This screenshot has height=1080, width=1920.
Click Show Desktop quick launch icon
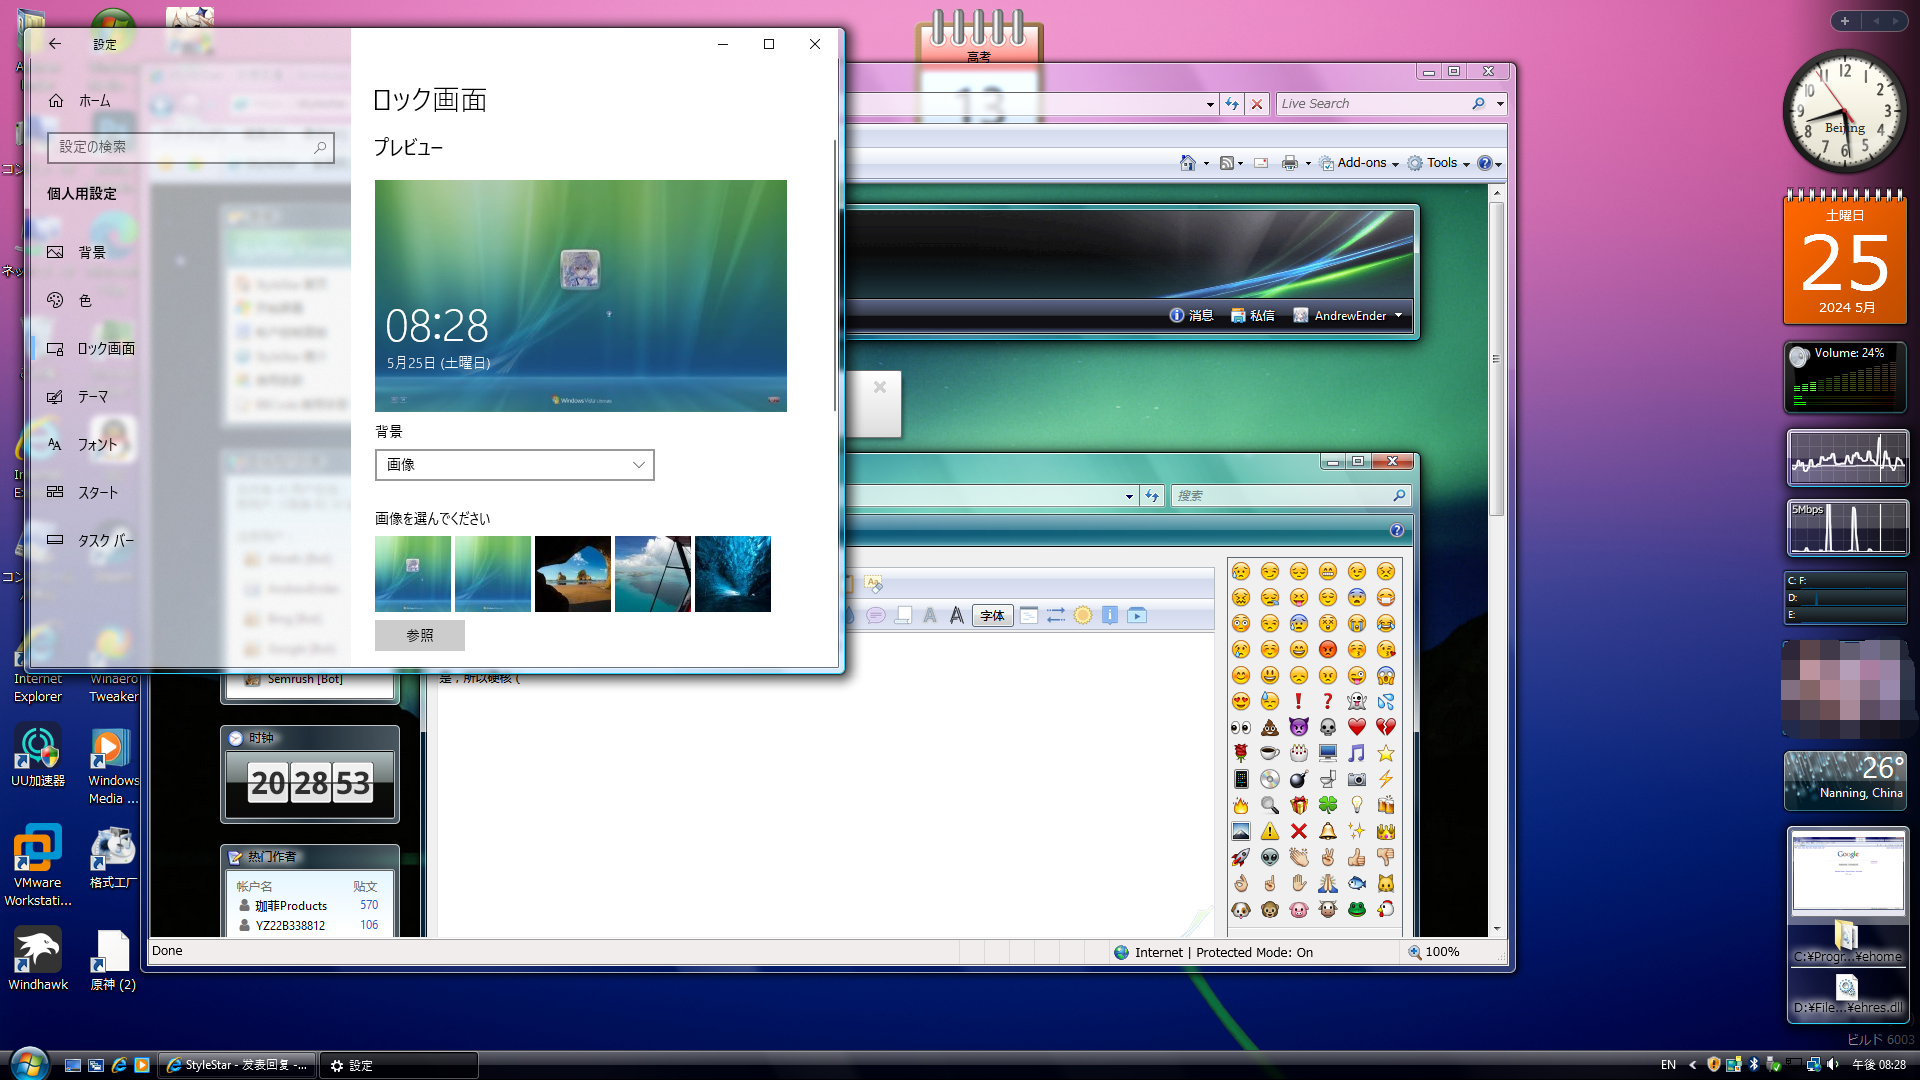coord(73,1066)
